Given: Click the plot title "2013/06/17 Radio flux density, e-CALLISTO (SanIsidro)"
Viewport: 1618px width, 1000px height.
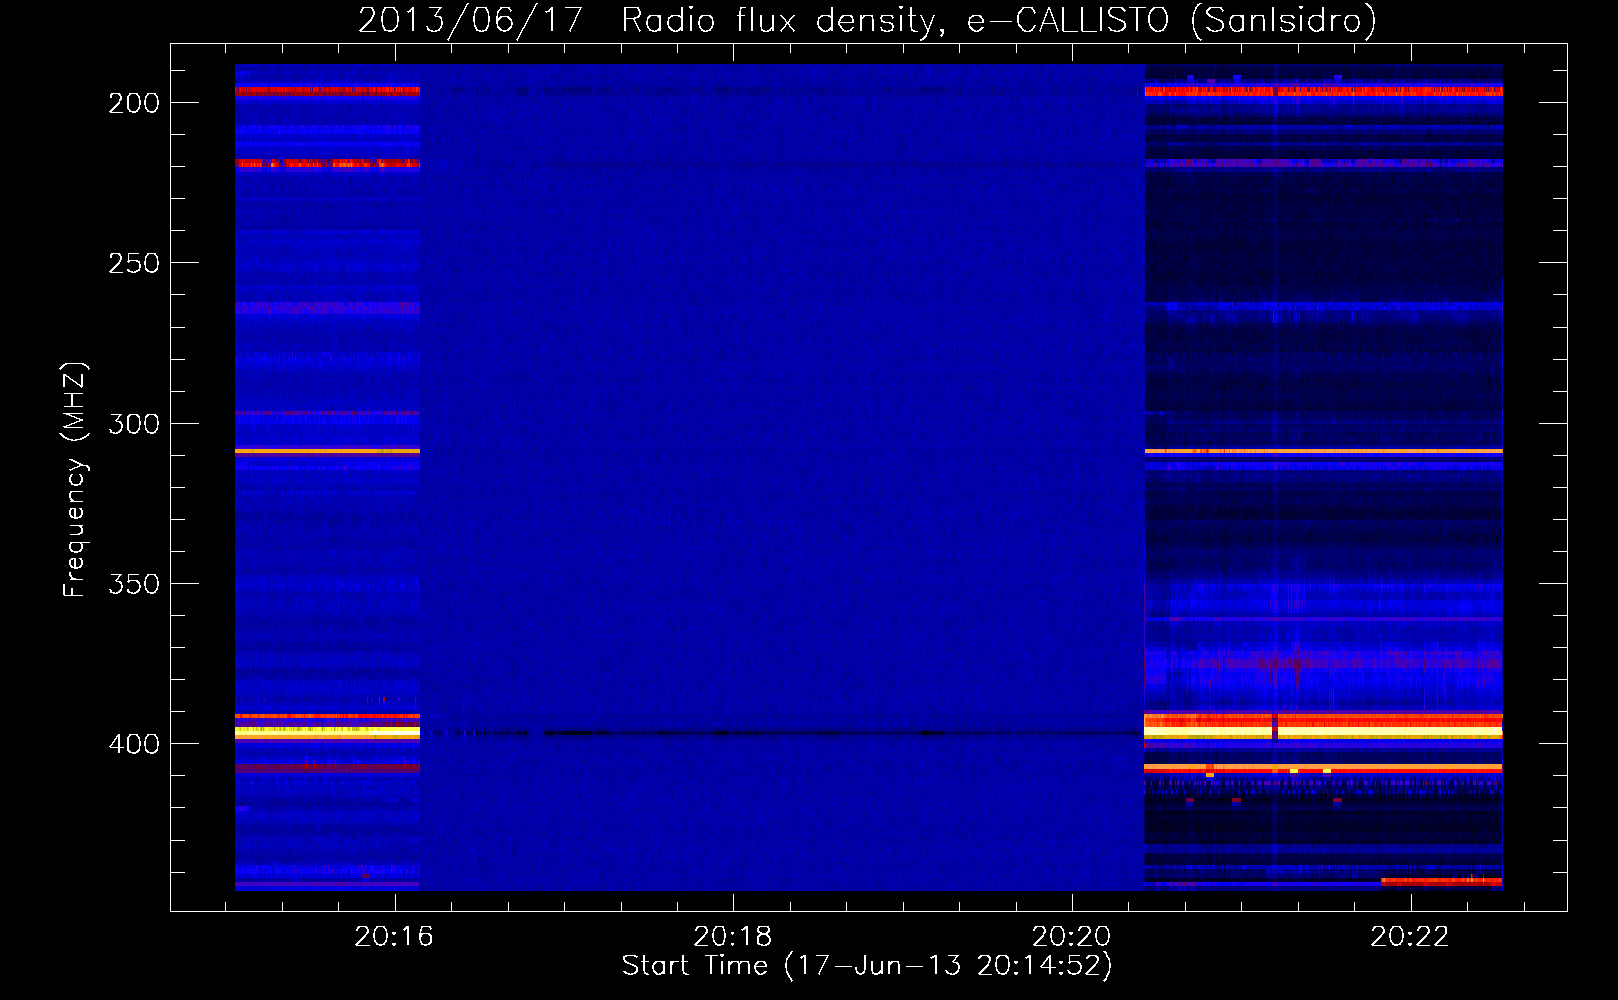Looking at the screenshot, I should pos(867,20).
